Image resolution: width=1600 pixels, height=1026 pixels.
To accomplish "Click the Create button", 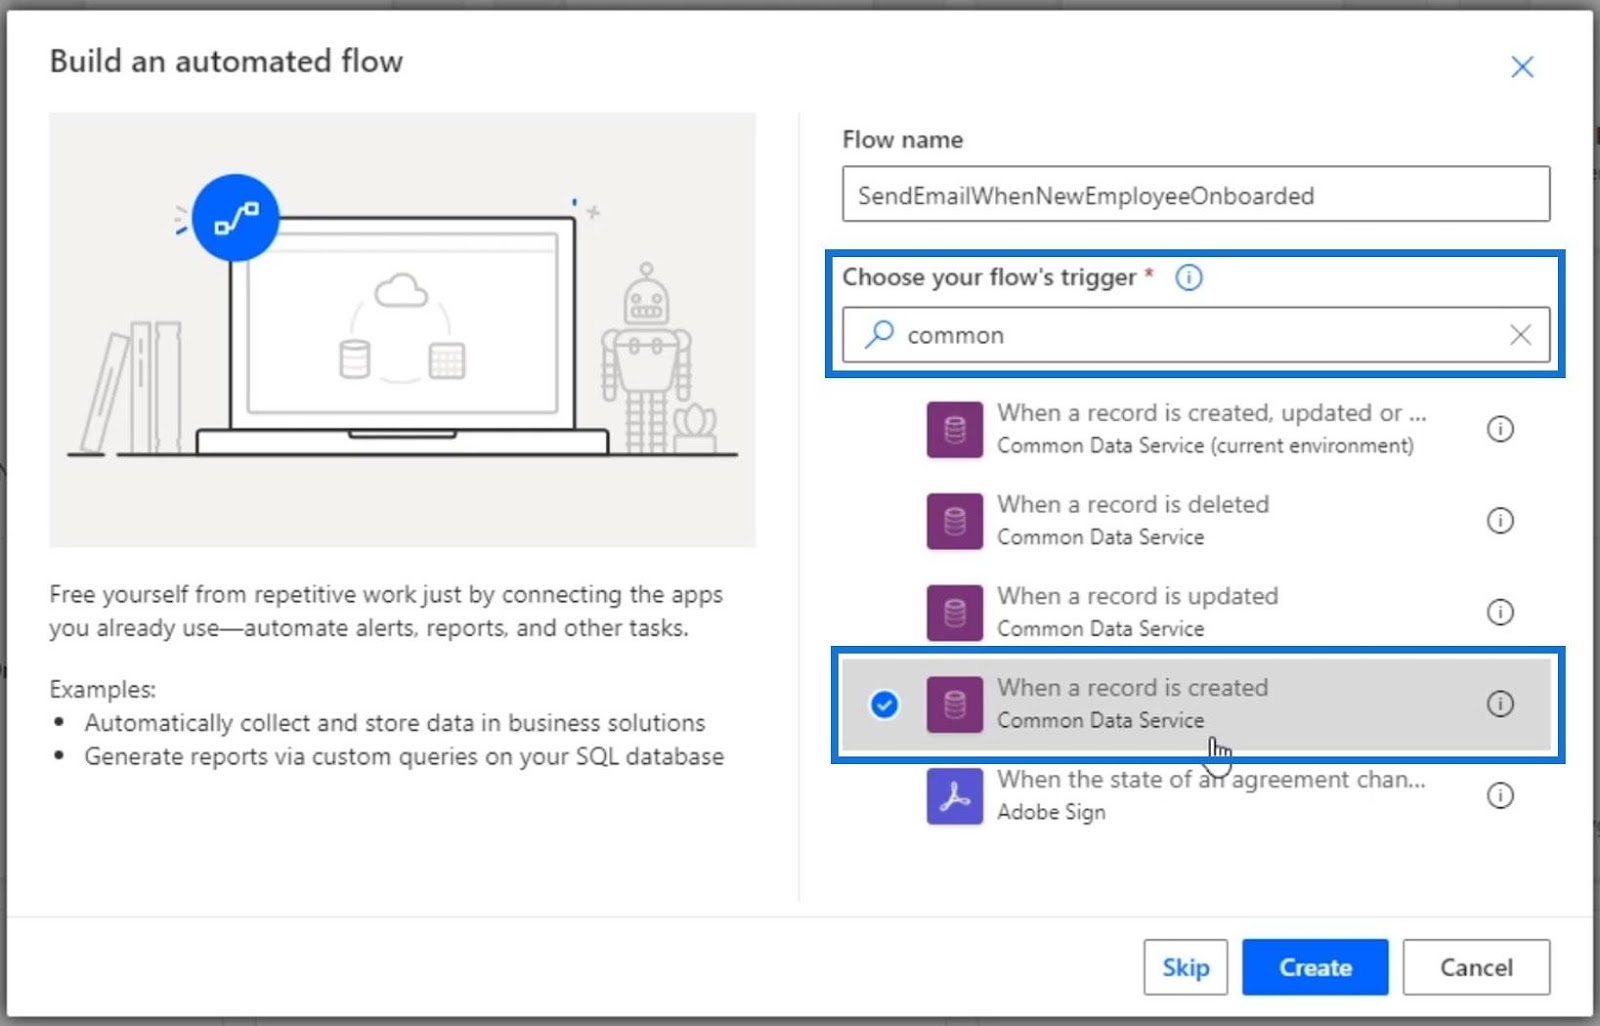I will (x=1314, y=967).
